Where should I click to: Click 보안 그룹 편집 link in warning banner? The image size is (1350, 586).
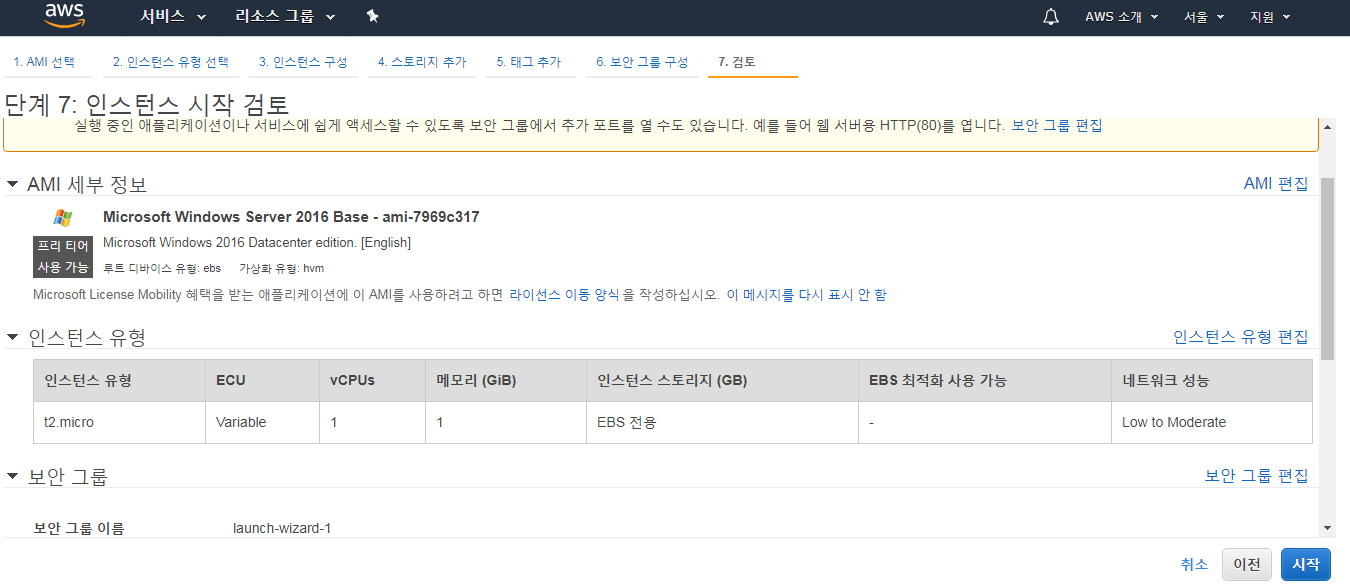click(1057, 125)
